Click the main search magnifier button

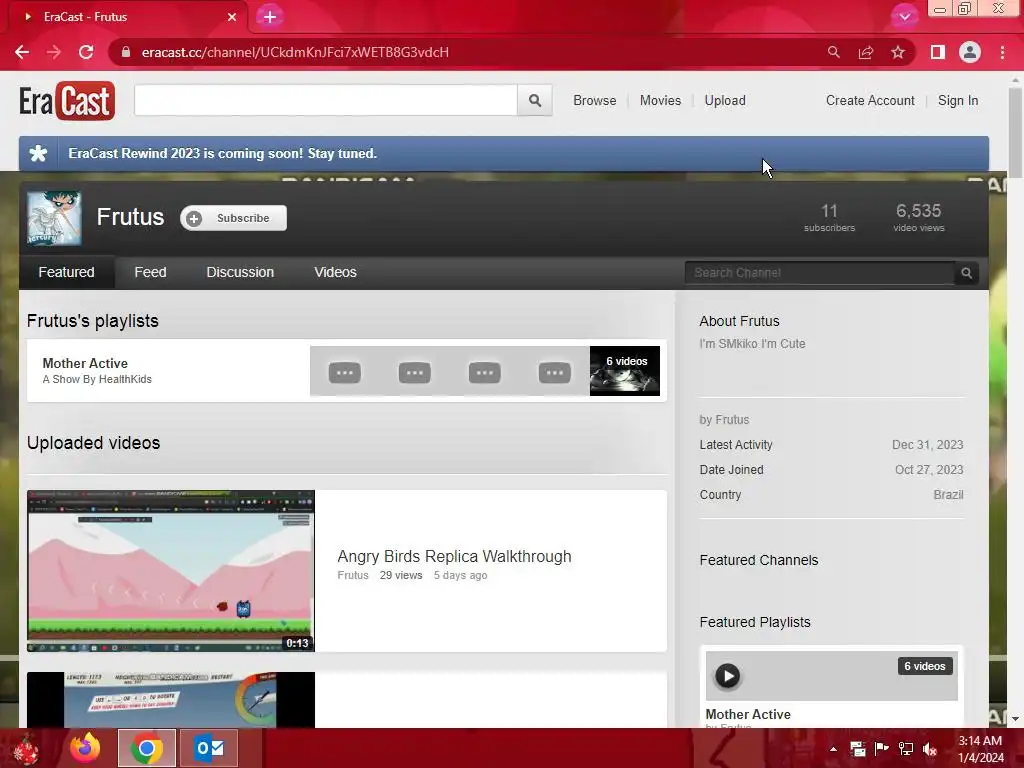[x=535, y=101]
